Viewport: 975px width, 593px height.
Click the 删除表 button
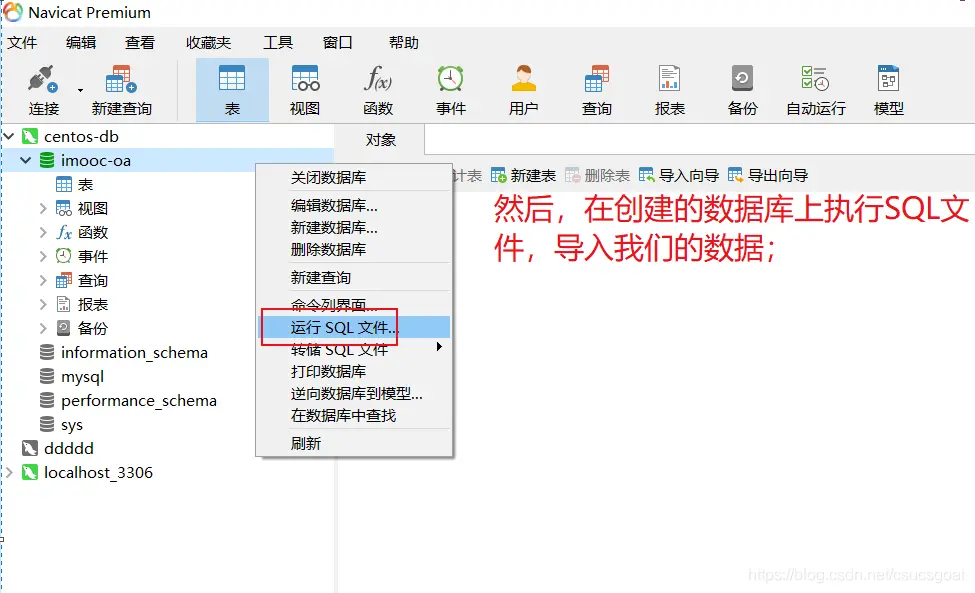(x=597, y=175)
